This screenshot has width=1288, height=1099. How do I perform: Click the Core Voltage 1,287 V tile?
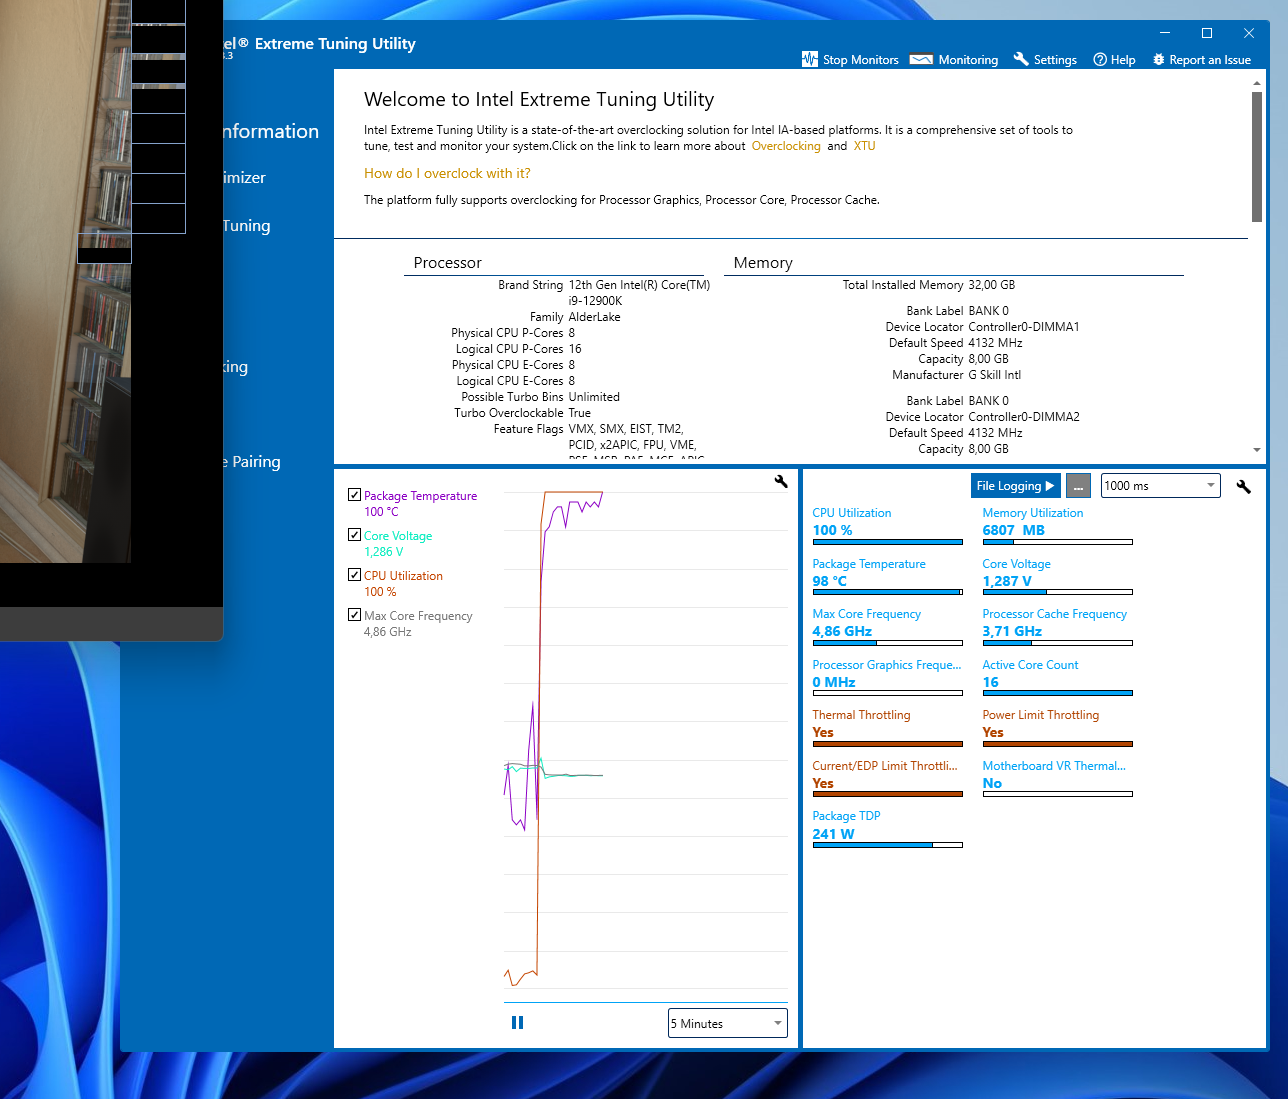1057,576
